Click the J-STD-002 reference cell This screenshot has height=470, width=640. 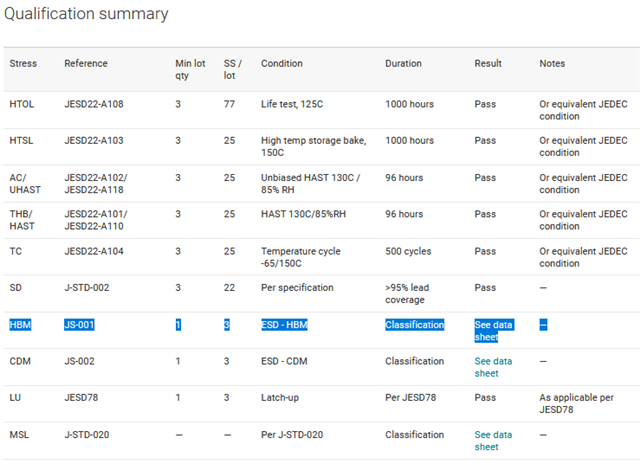90,288
